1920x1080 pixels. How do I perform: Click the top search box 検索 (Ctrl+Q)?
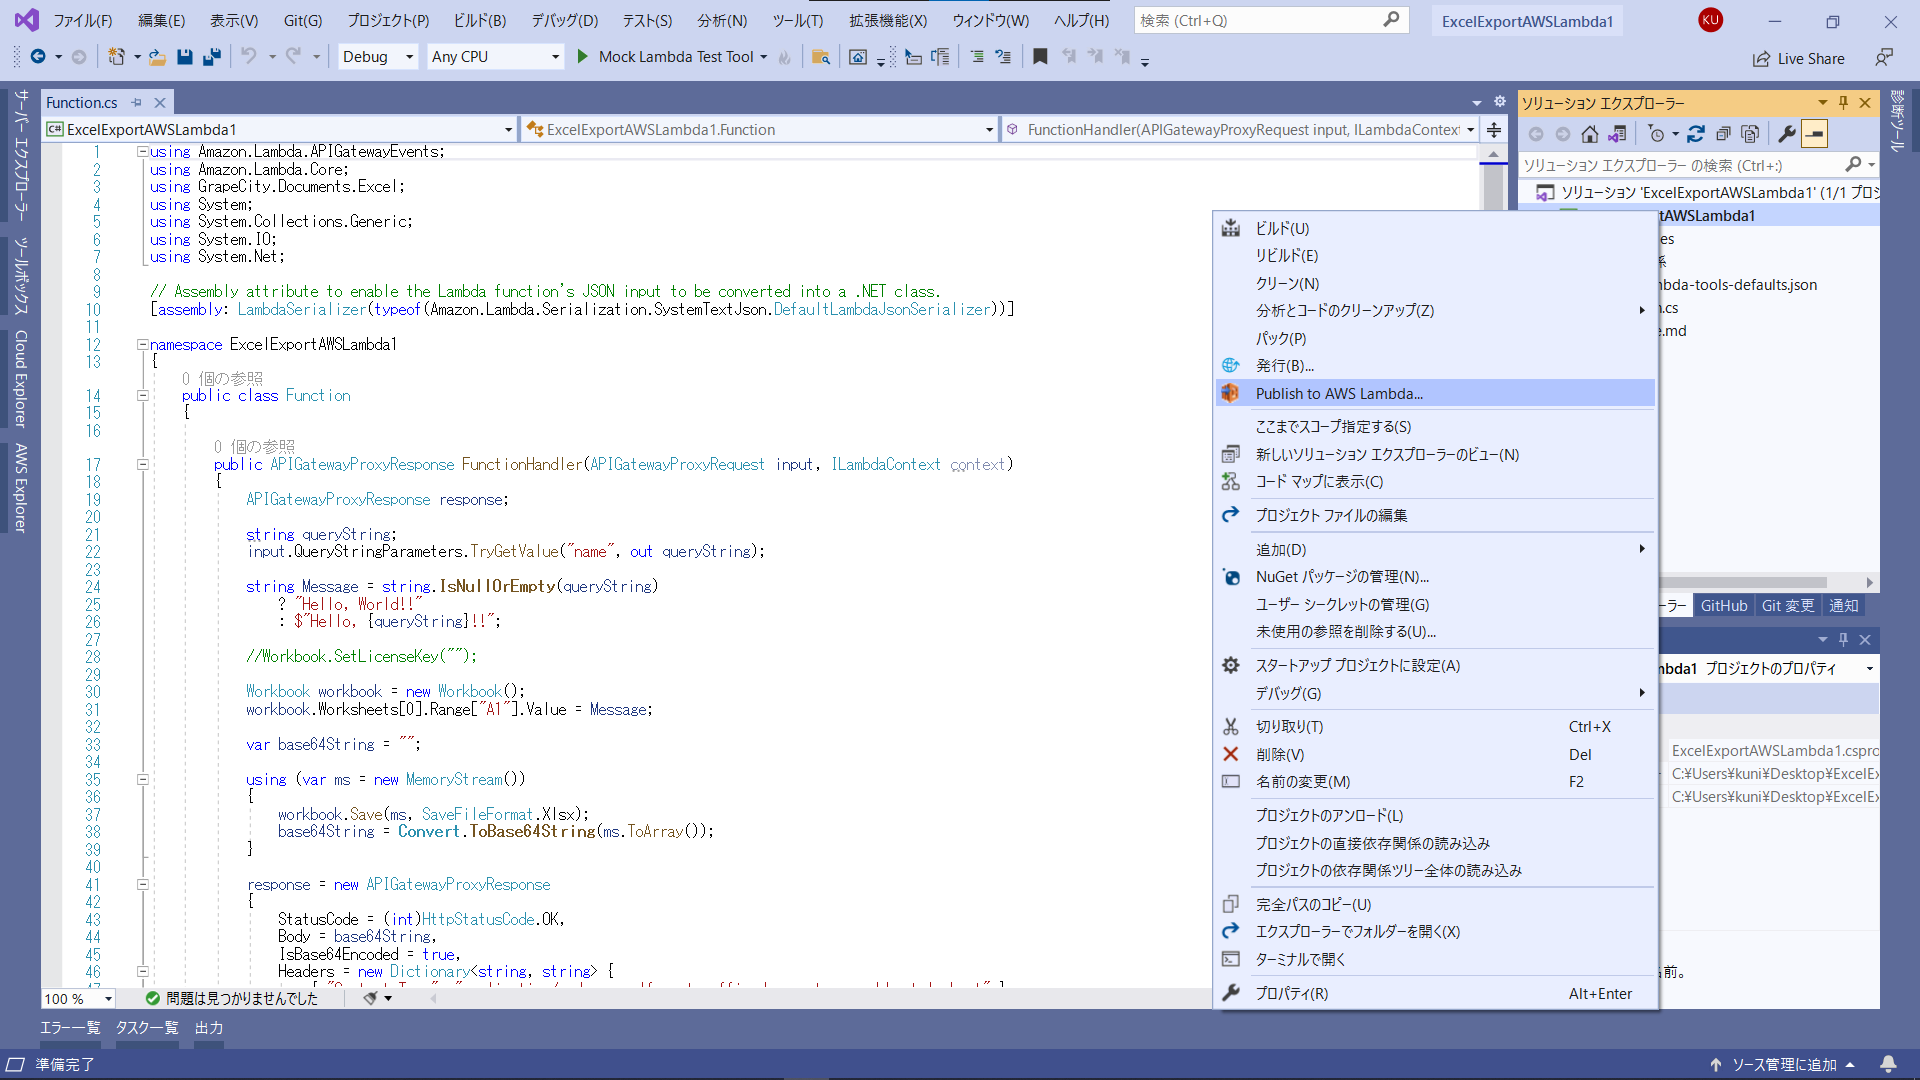(1271, 21)
